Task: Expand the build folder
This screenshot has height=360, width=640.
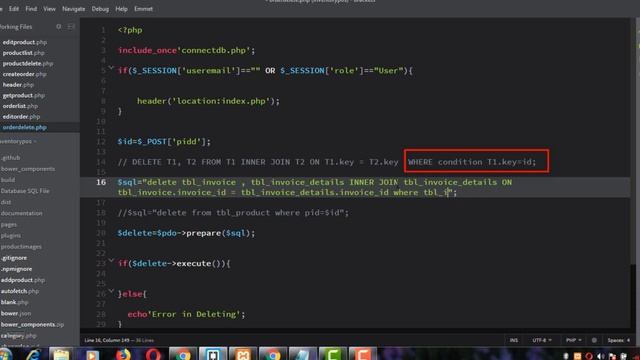Action: point(8,180)
